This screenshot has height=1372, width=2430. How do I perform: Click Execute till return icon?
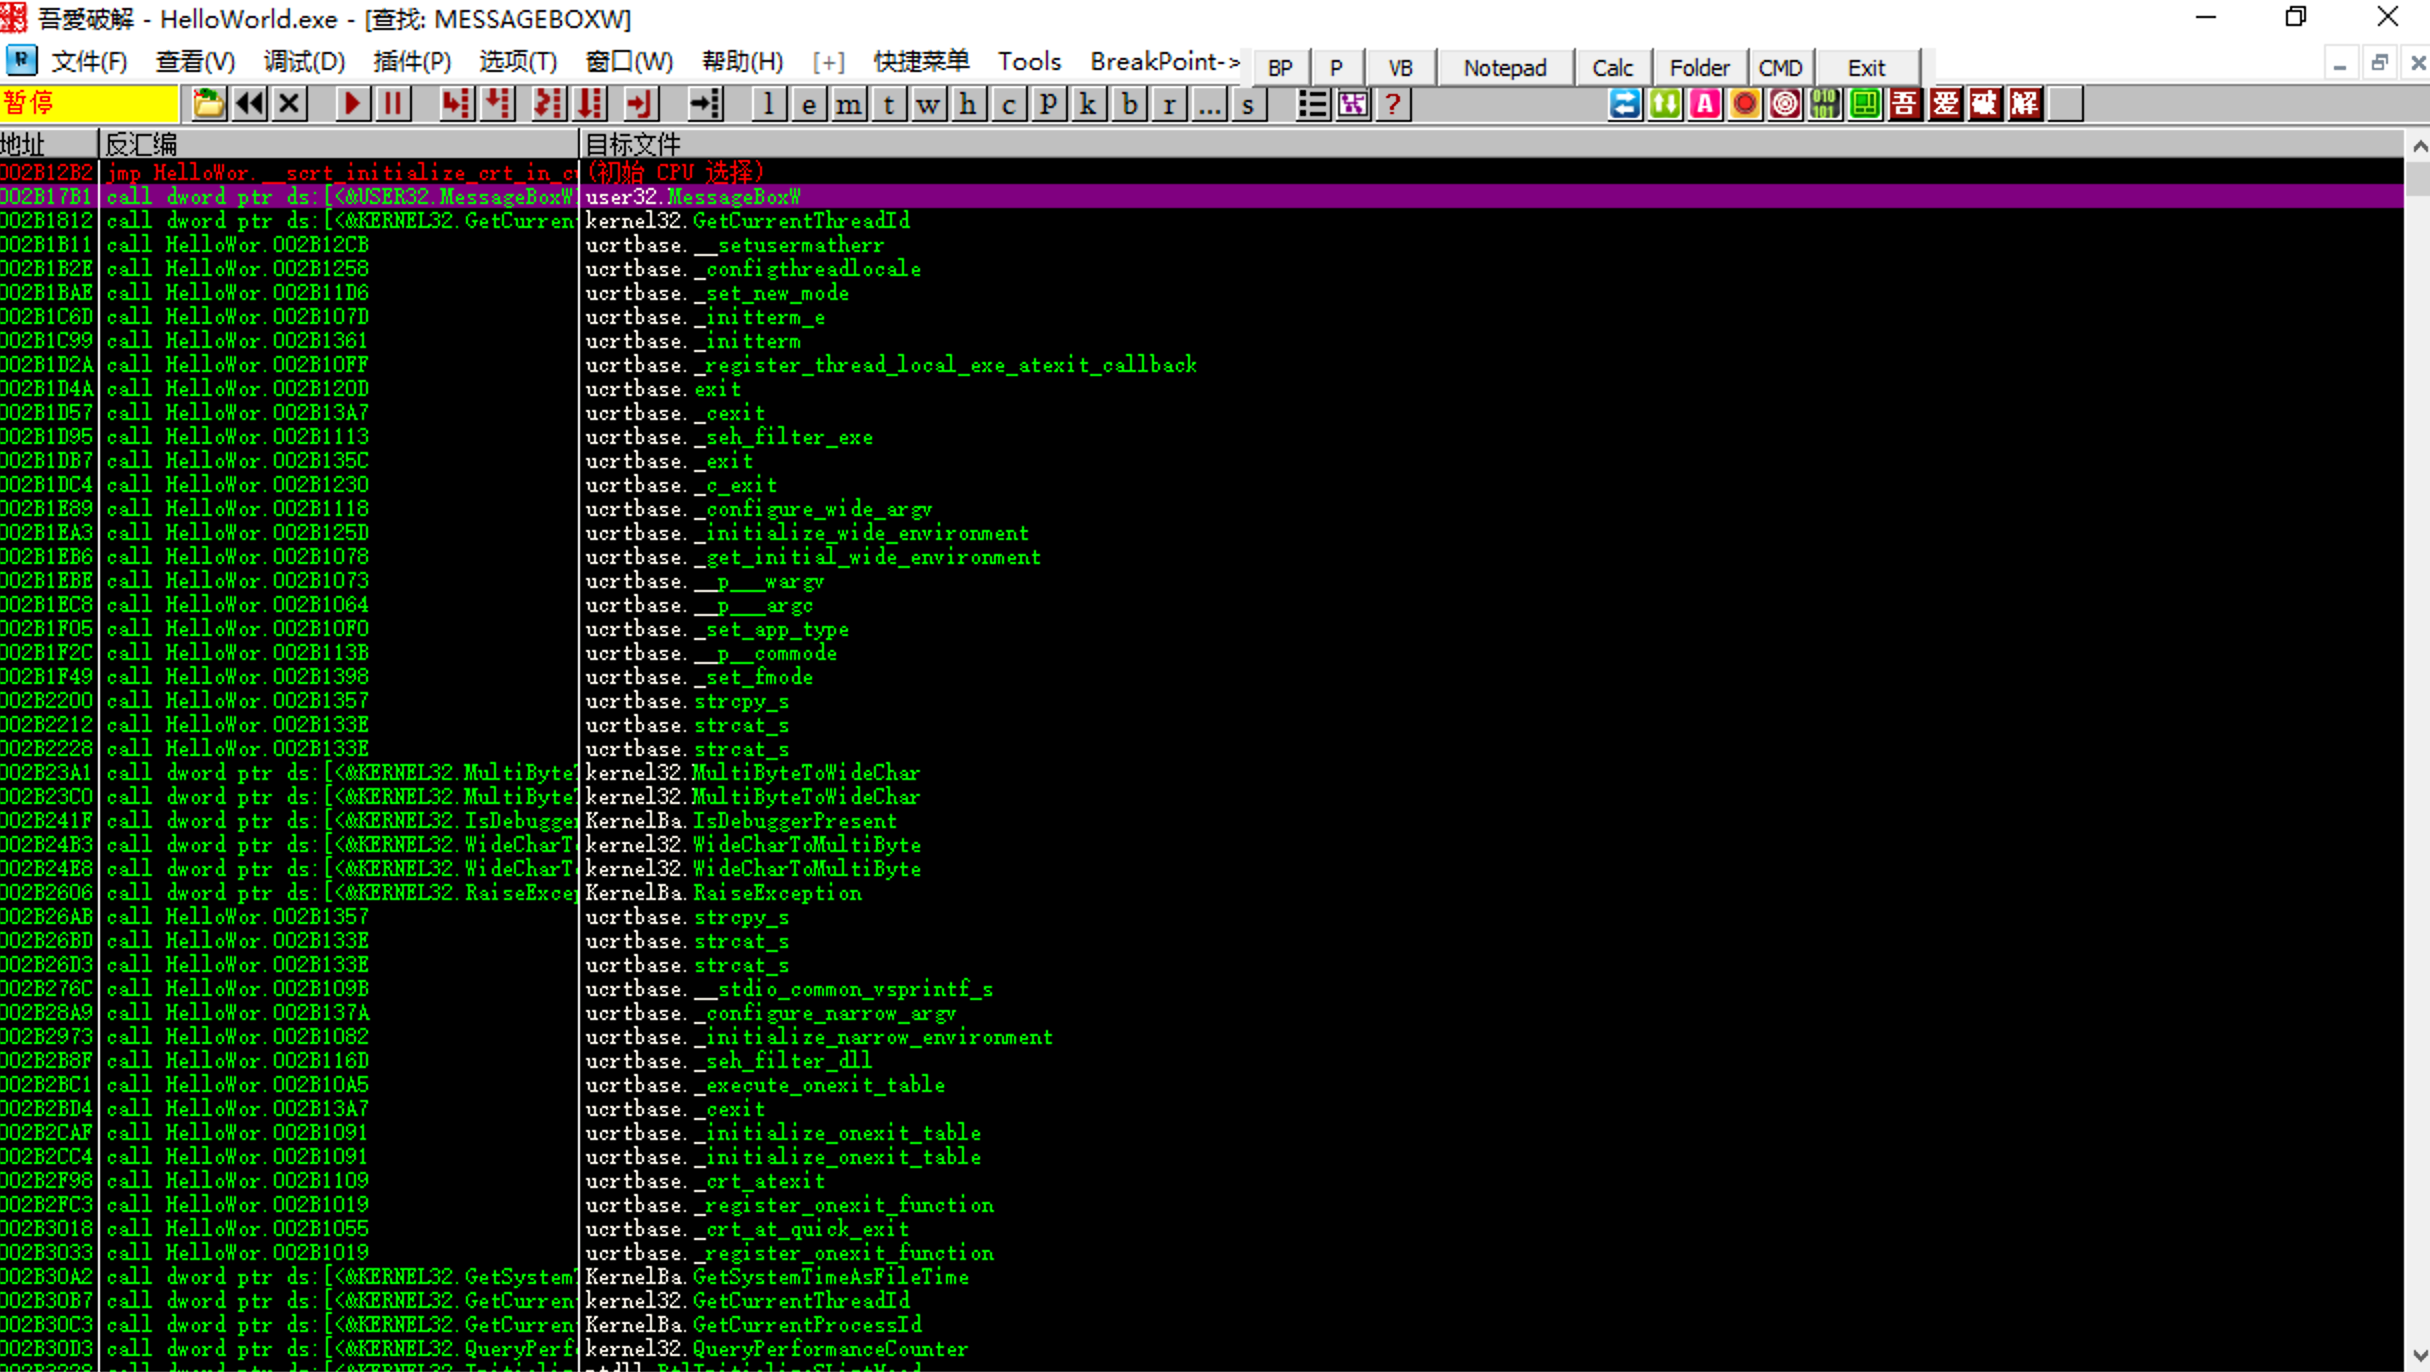click(639, 104)
